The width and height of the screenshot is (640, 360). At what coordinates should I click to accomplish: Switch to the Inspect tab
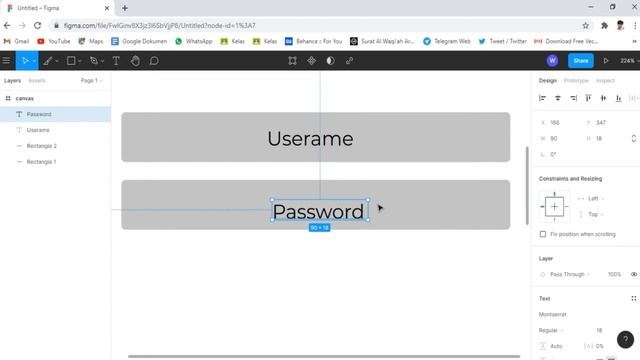pyautogui.click(x=605, y=80)
